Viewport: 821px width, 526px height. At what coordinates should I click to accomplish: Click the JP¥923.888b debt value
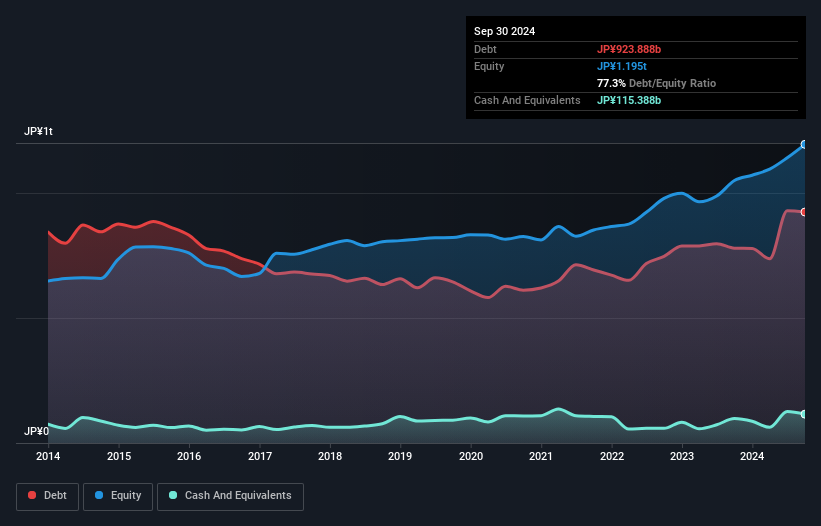[x=629, y=49]
